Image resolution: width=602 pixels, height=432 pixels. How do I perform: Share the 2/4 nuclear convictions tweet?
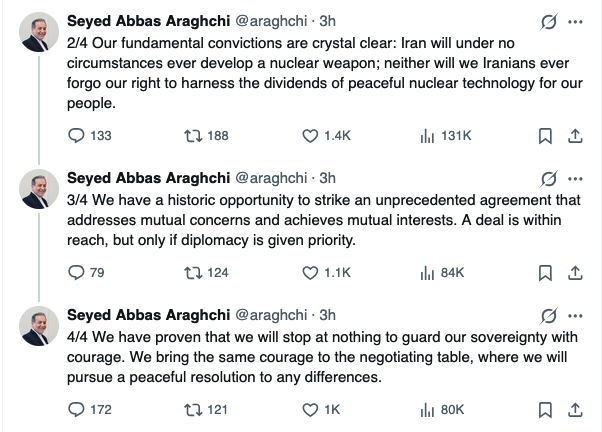tap(575, 135)
